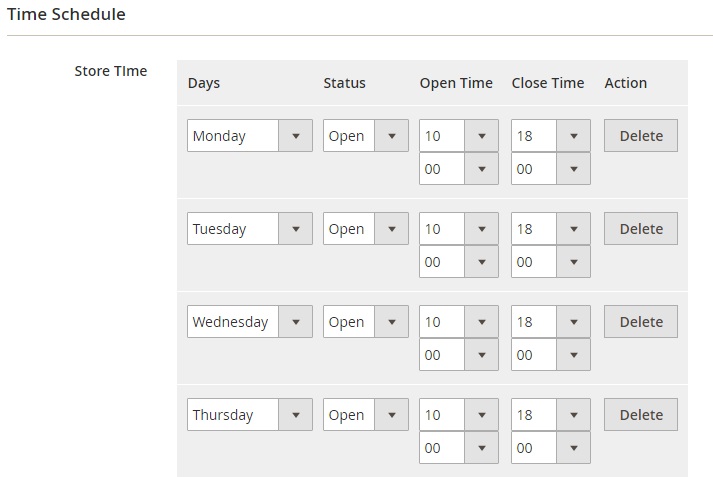Delete the Monday schedule row
The height and width of the screenshot is (477, 713).
pyautogui.click(x=641, y=136)
